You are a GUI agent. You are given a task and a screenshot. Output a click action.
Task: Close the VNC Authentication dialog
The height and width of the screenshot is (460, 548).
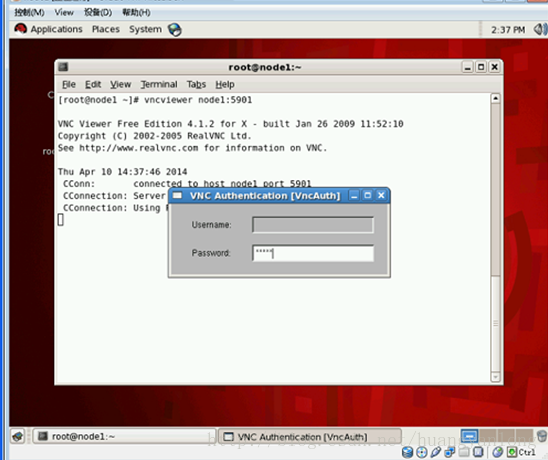point(381,196)
